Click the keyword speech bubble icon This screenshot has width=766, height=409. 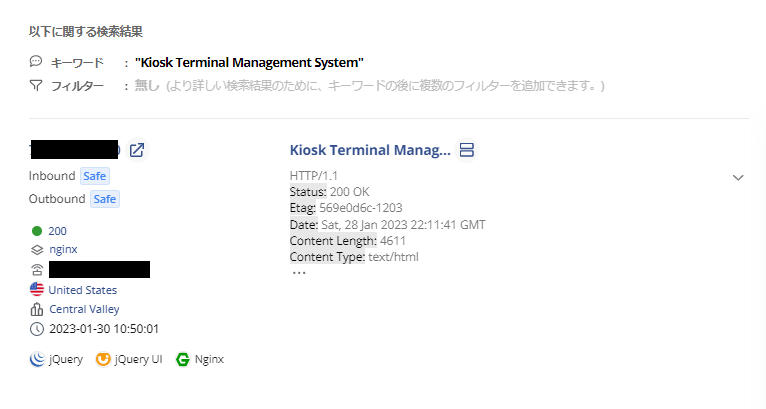[x=36, y=62]
